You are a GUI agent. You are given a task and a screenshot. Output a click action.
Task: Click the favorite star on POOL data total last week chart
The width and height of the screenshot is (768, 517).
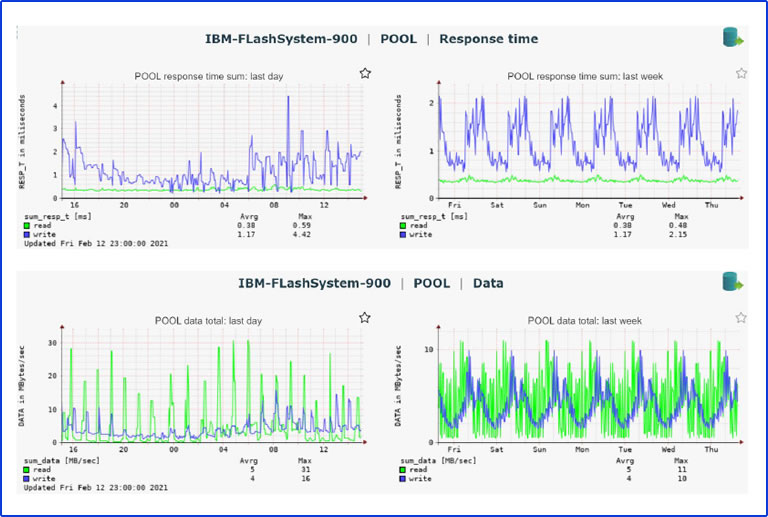point(741,318)
